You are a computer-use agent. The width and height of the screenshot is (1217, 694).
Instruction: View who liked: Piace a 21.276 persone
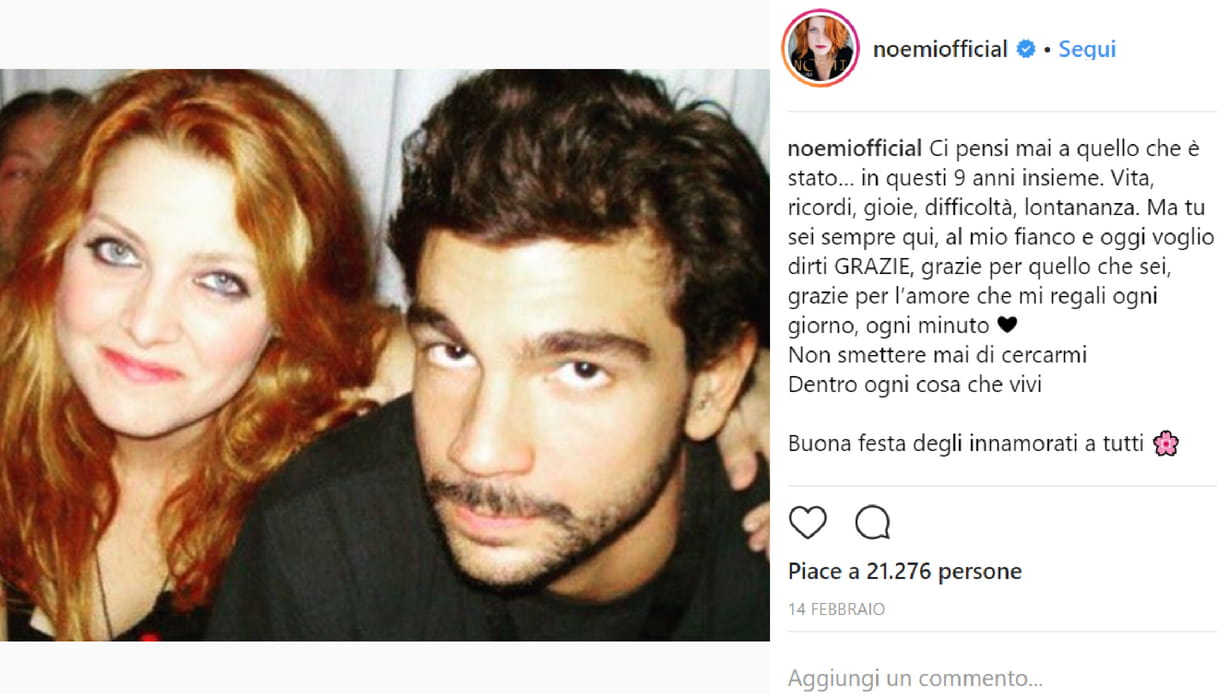[x=904, y=571]
